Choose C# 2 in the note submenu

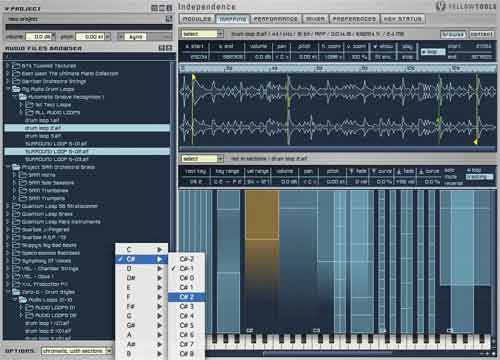pyautogui.click(x=186, y=297)
